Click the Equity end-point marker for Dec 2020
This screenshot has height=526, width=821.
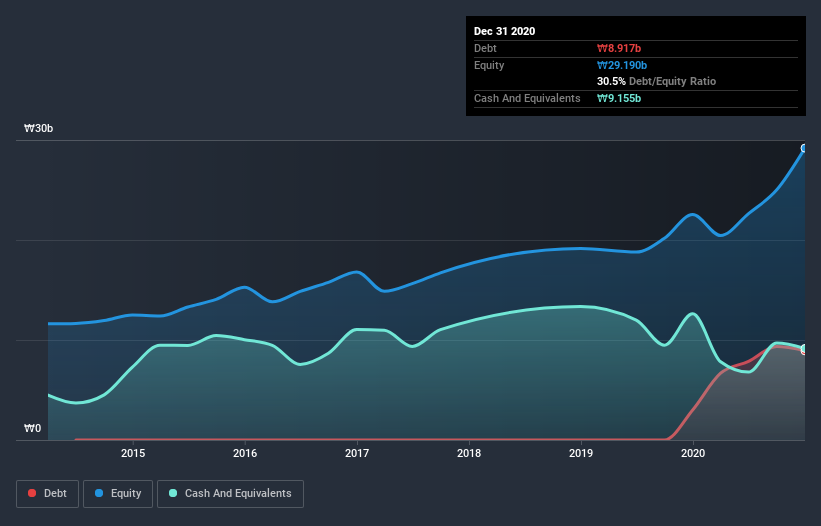804,149
